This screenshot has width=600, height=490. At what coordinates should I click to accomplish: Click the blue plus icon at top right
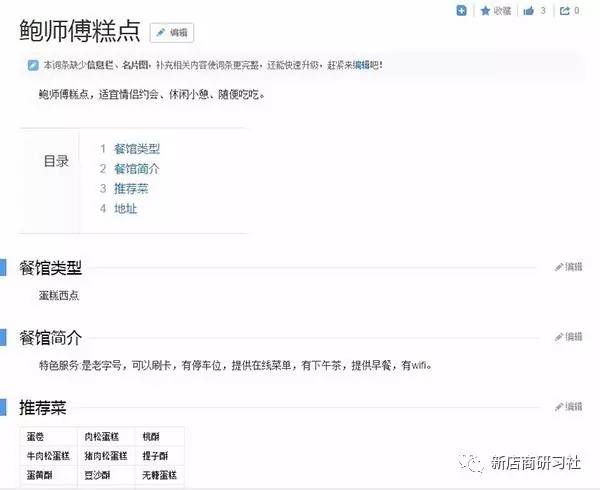click(461, 11)
